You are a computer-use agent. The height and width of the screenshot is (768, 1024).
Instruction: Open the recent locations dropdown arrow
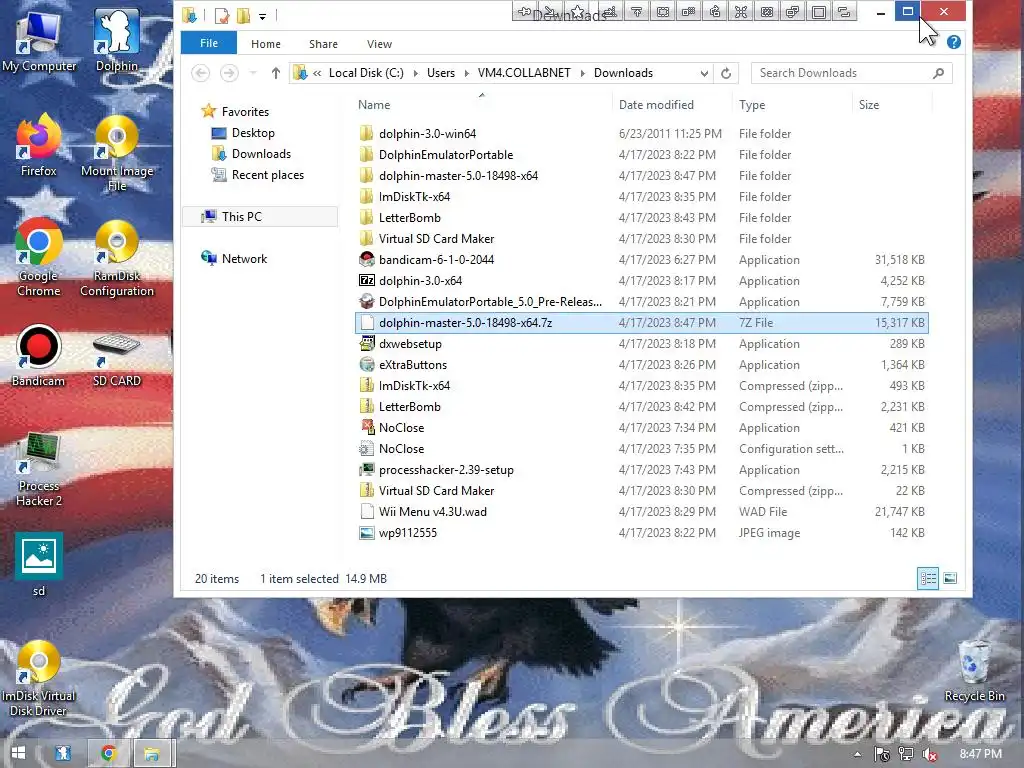coord(253,73)
